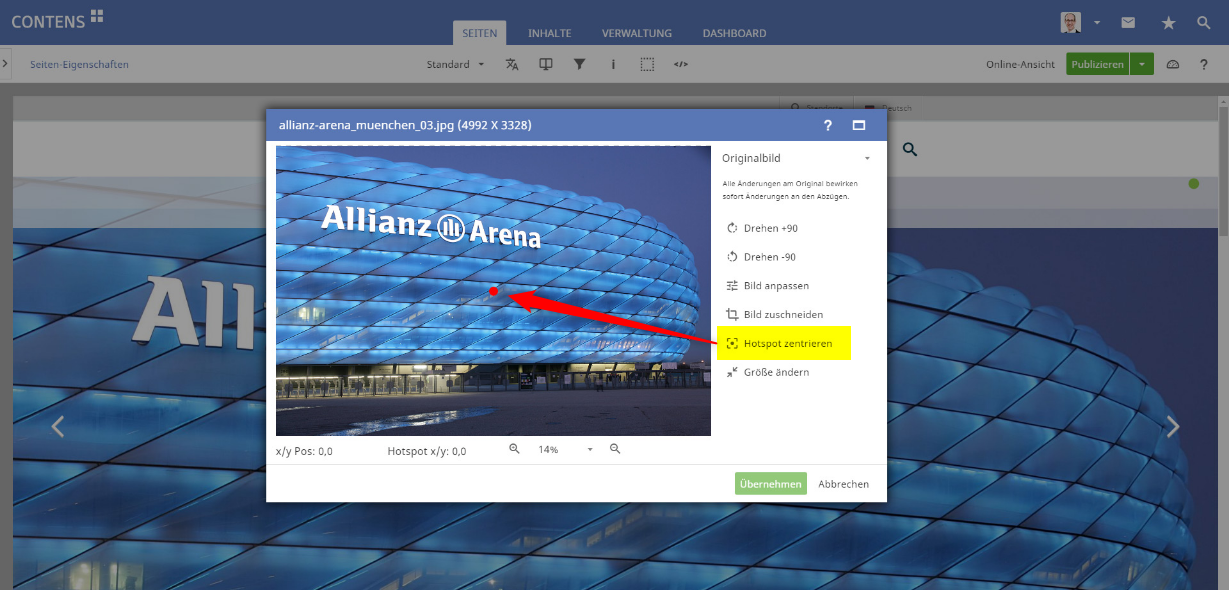This screenshot has width=1229, height=590.
Task: Click the red hotspot marker on image
Action: 494,291
